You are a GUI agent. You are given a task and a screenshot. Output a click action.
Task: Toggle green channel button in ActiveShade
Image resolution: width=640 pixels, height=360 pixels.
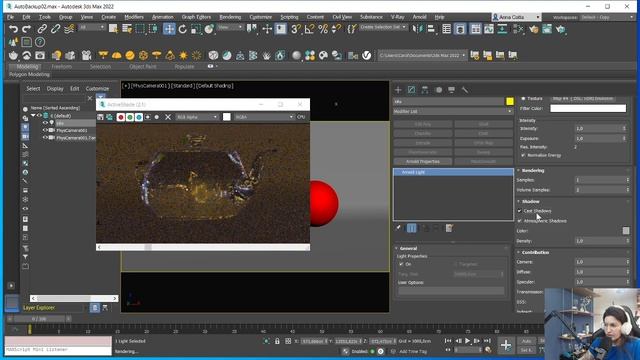(x=130, y=117)
